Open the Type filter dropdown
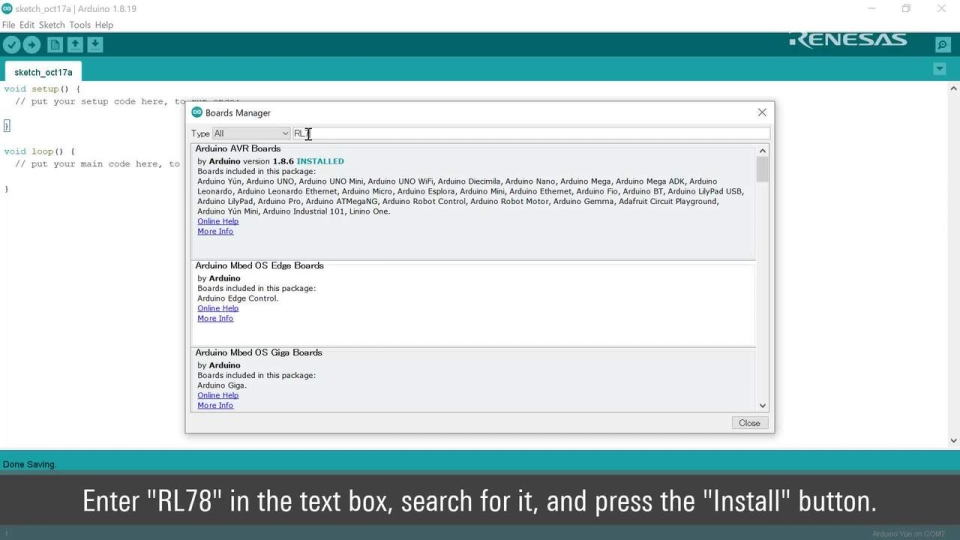 click(x=251, y=133)
